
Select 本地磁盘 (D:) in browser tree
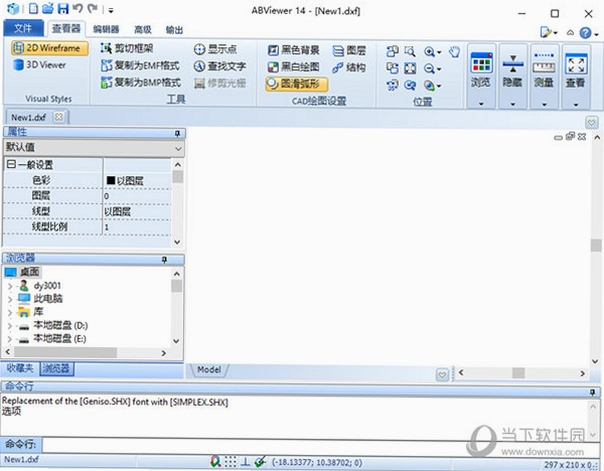[x=60, y=326]
